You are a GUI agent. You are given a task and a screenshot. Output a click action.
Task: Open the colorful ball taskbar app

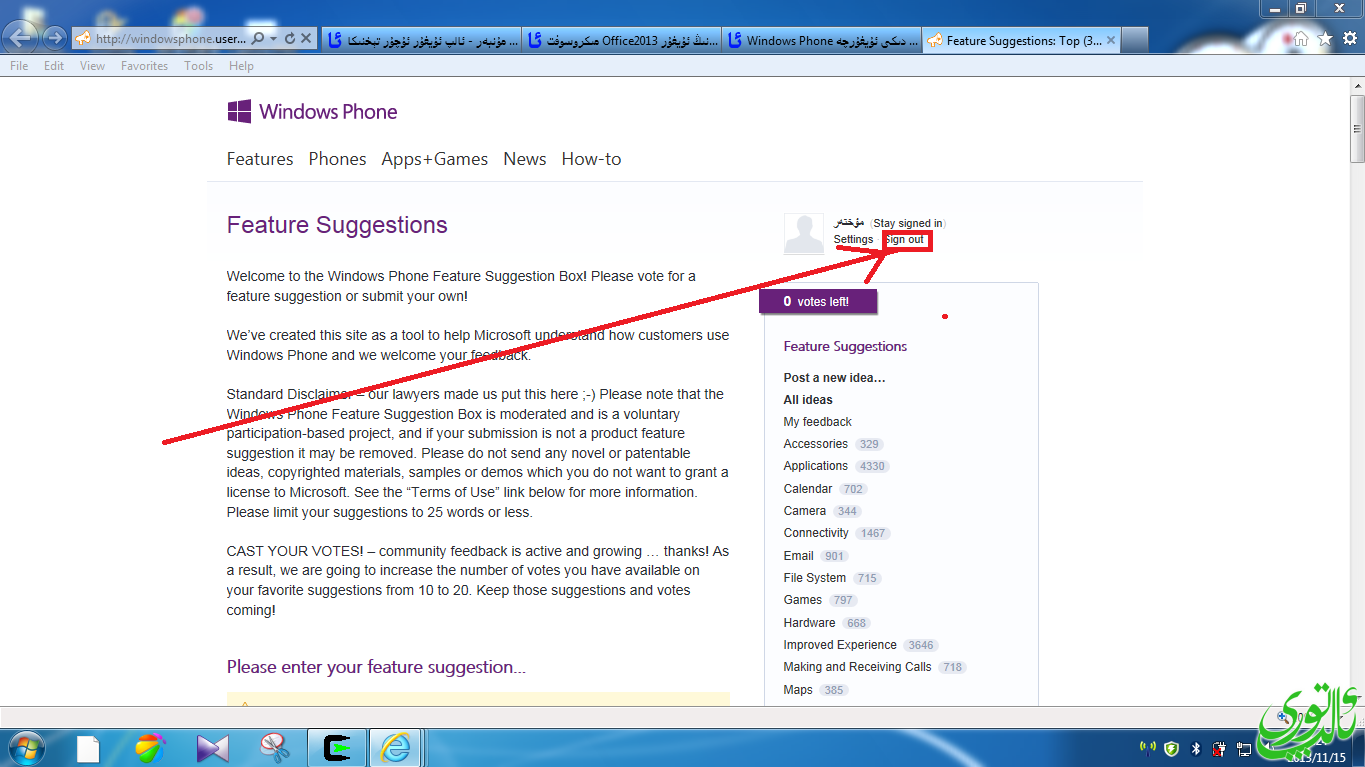point(150,748)
